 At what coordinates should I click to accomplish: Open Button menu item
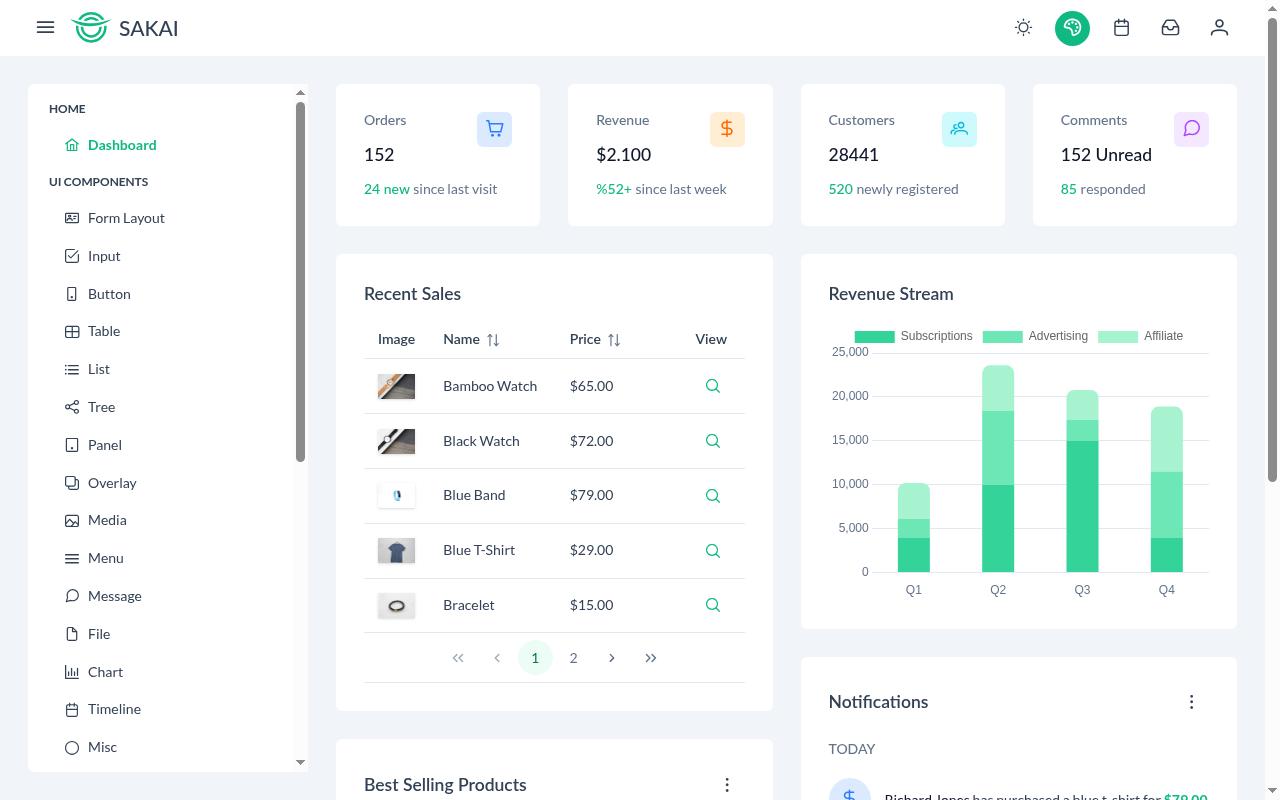click(168, 294)
